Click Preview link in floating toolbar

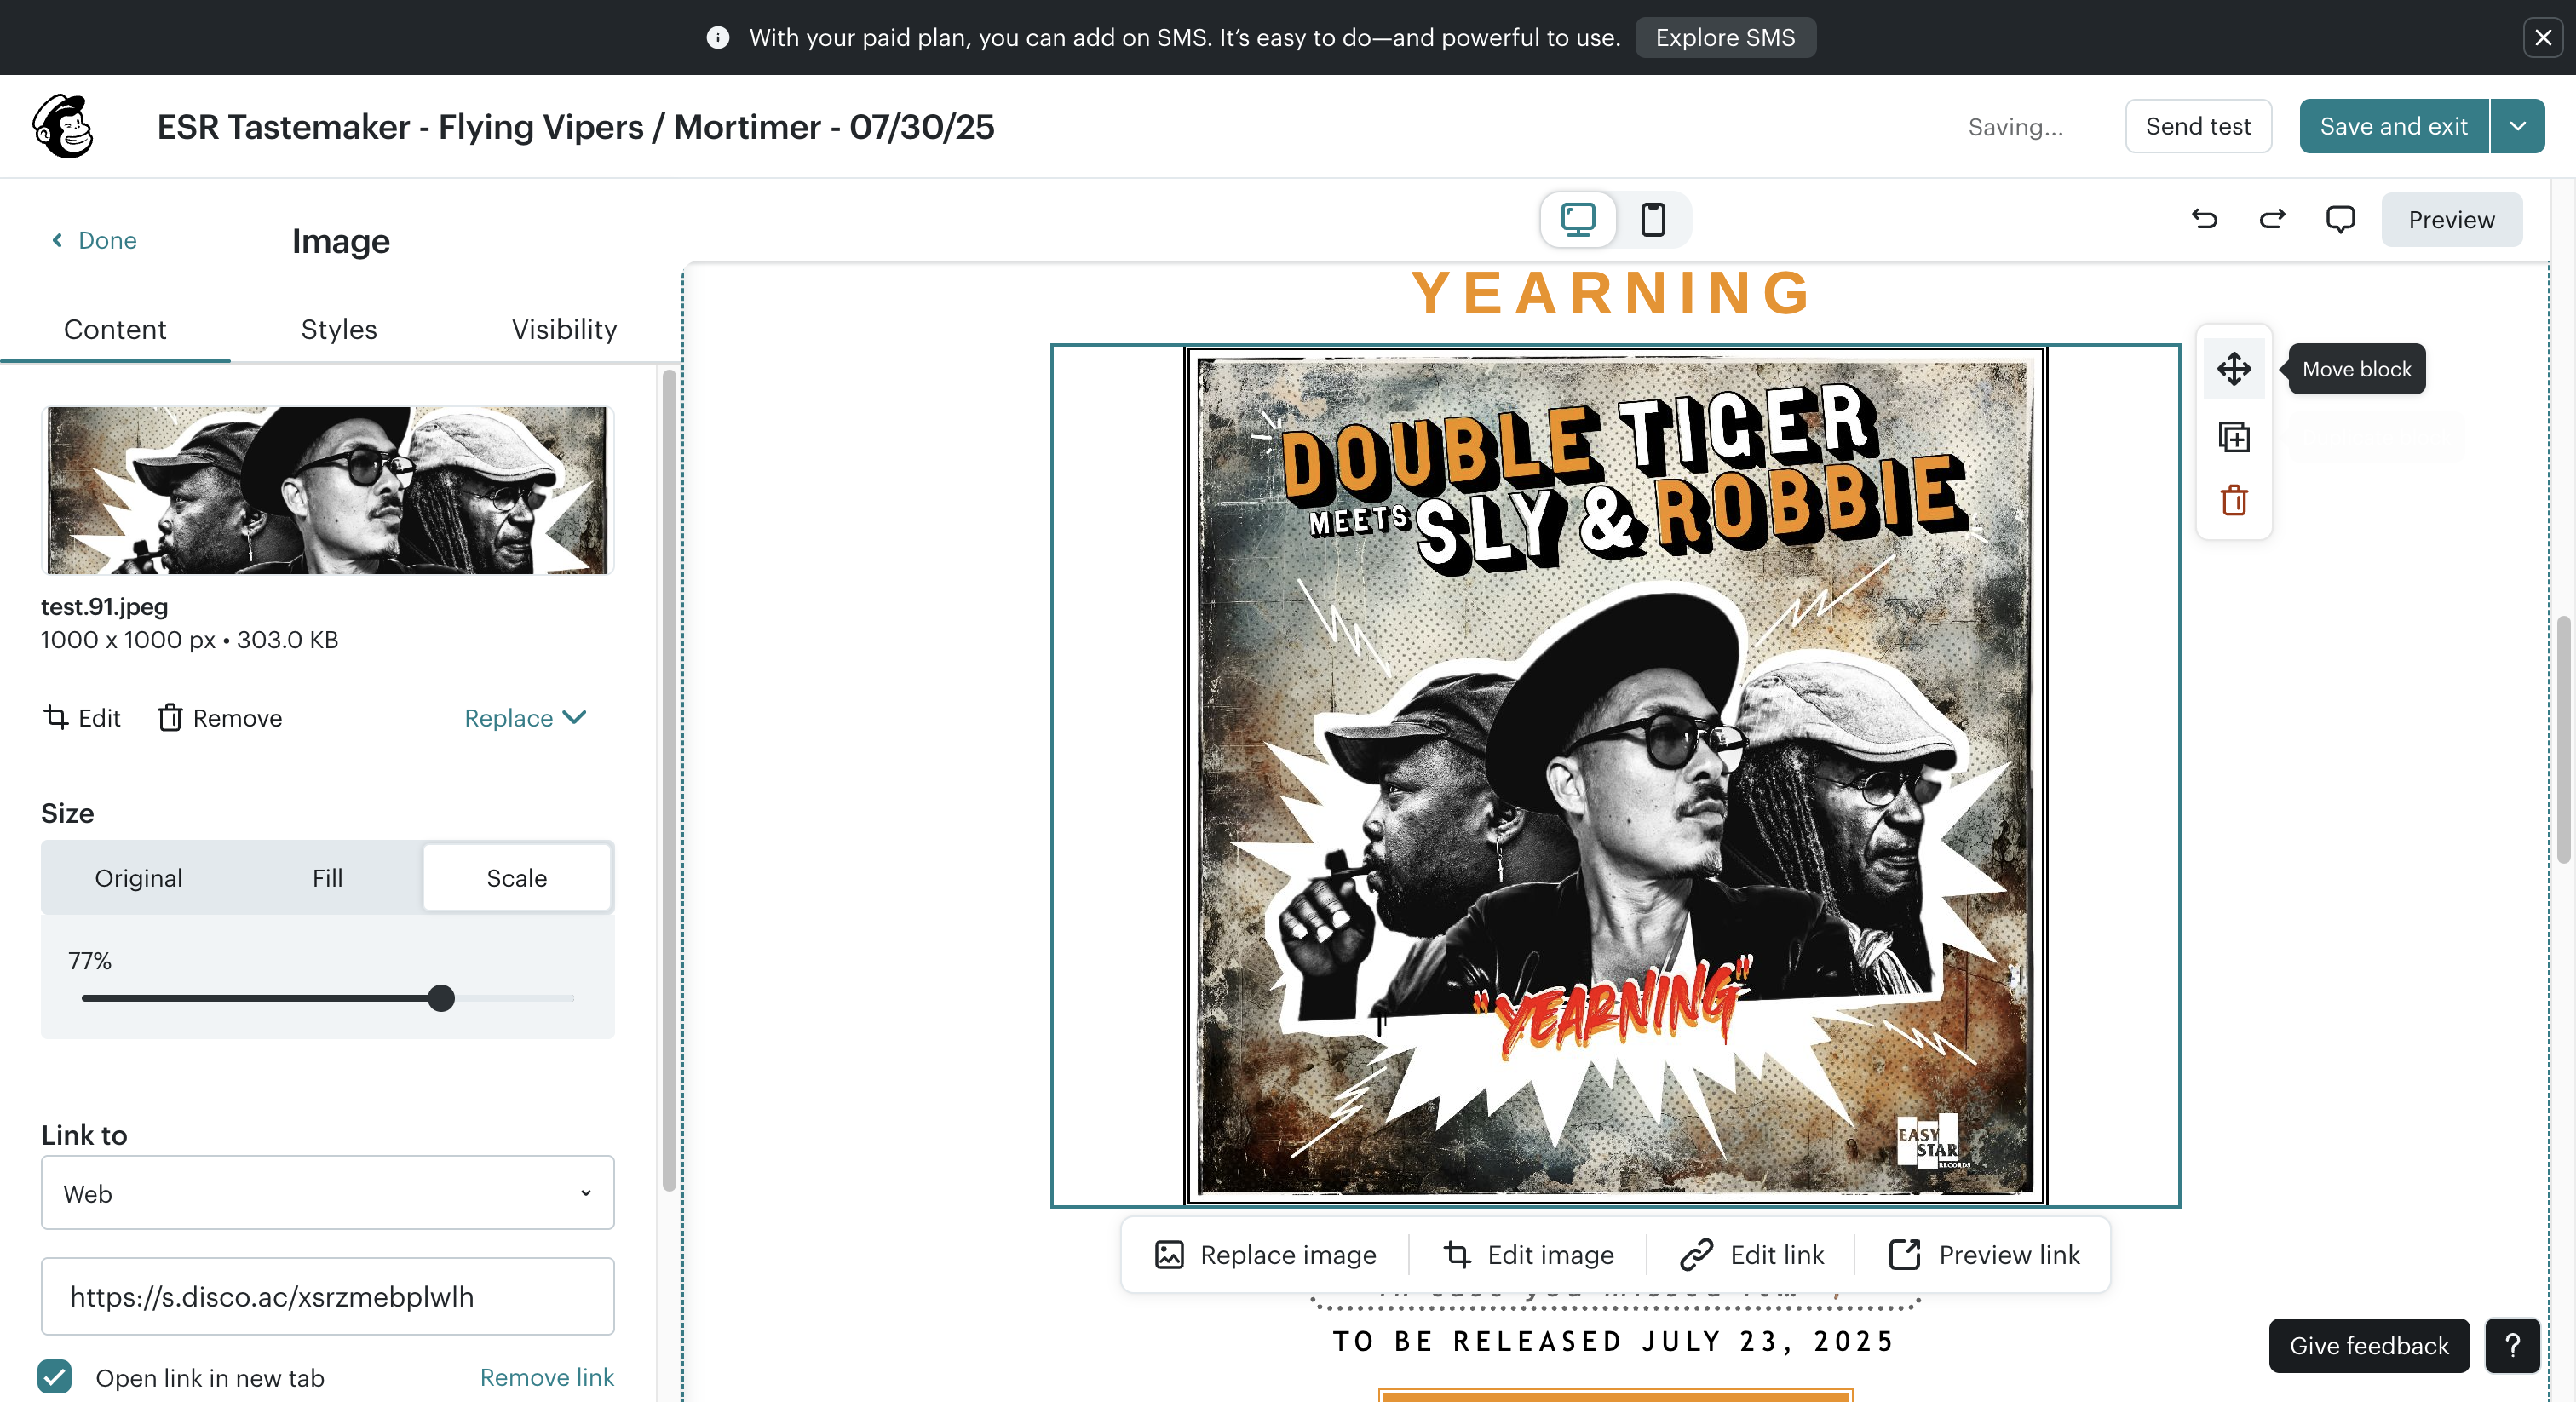pyautogui.click(x=1984, y=1255)
